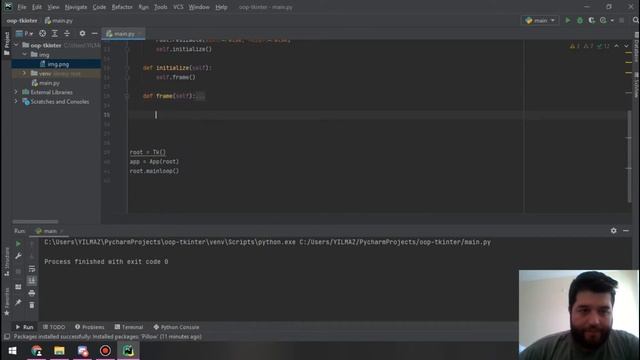
Task: Open Structure side tool window
Action: point(7,261)
